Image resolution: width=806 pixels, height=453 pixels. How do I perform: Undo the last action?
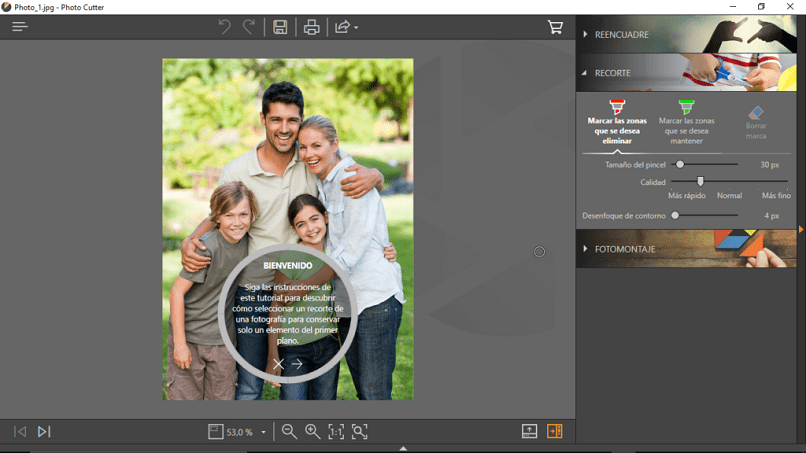(224, 27)
